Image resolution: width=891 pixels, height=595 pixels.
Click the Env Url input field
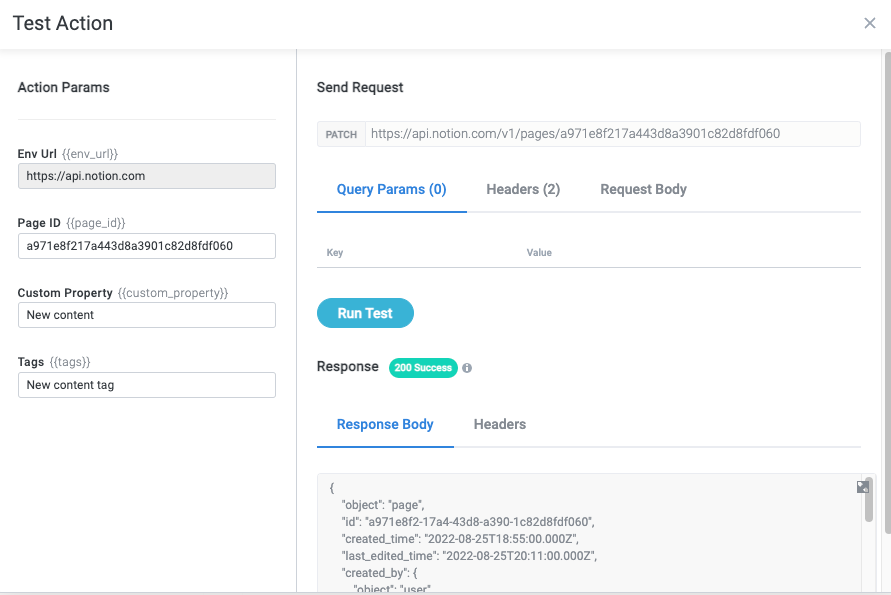pyautogui.click(x=147, y=176)
